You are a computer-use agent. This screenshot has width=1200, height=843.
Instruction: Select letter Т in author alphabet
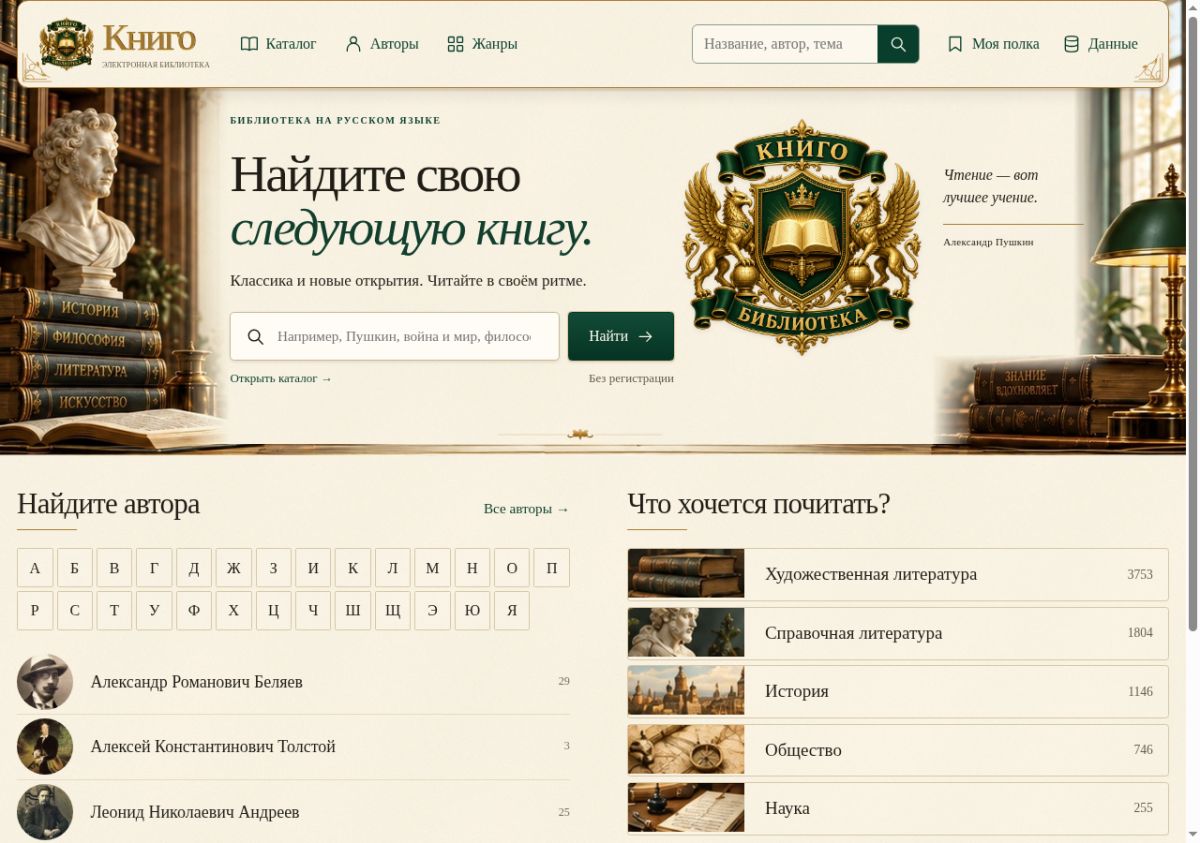114,611
